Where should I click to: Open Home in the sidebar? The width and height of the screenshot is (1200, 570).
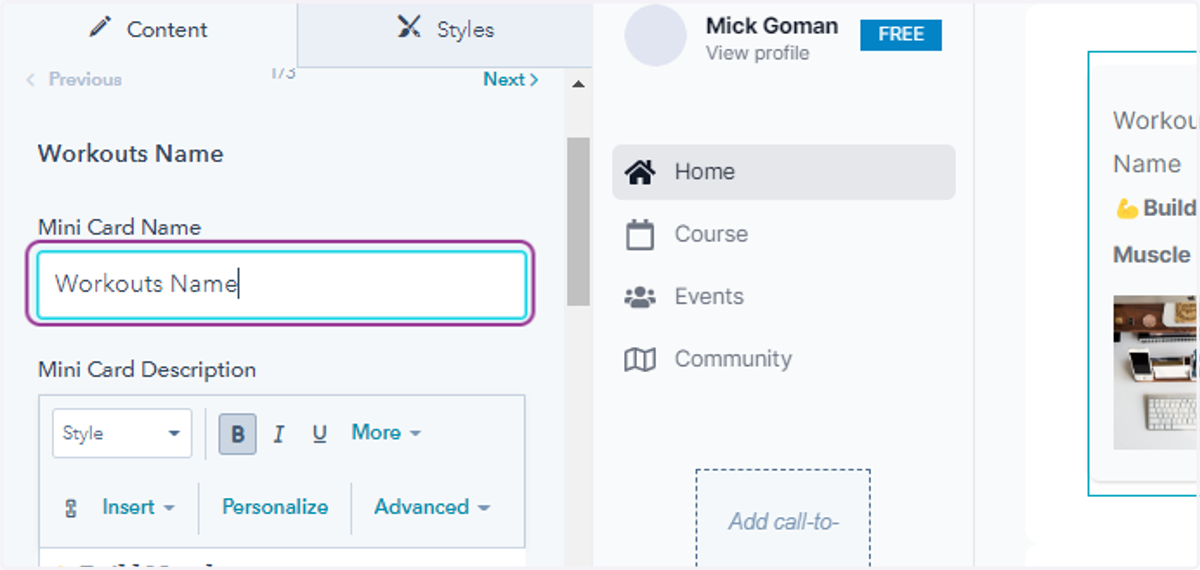coord(784,172)
